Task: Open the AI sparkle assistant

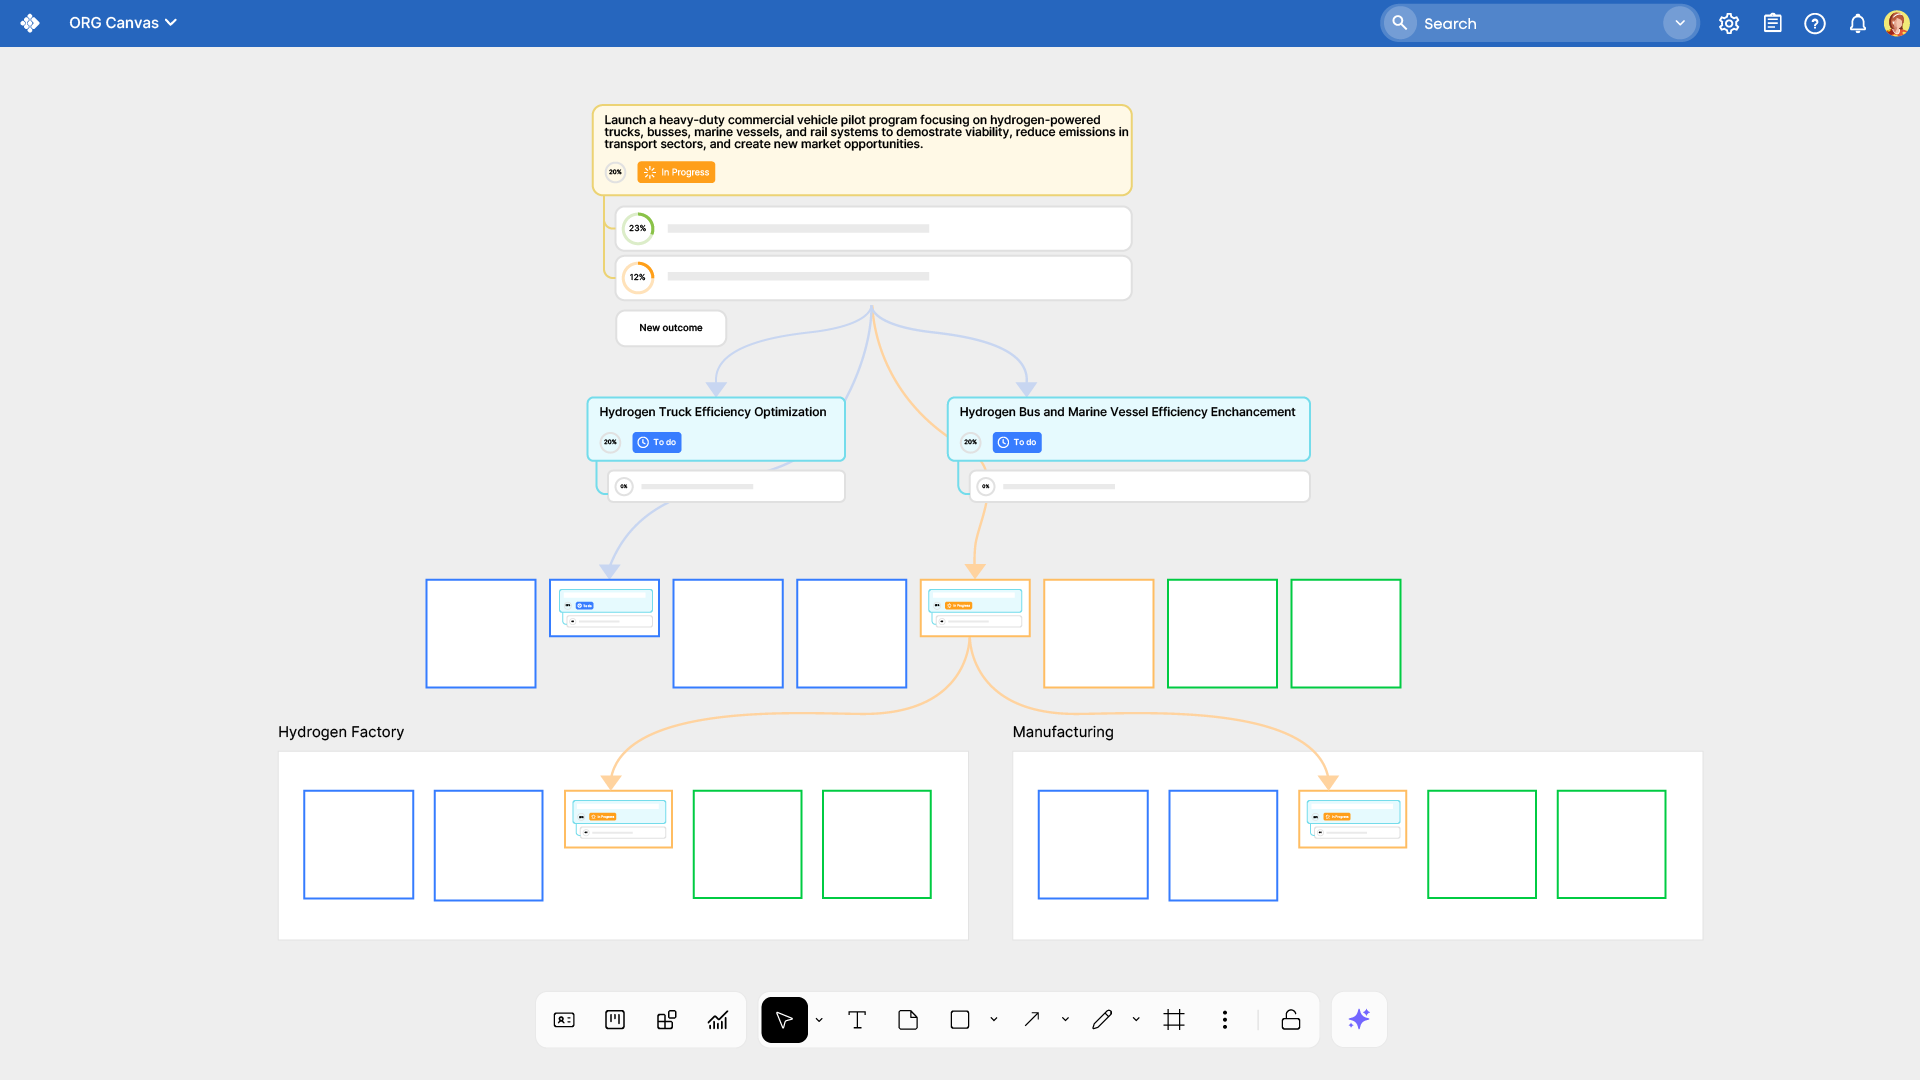Action: [x=1359, y=1020]
